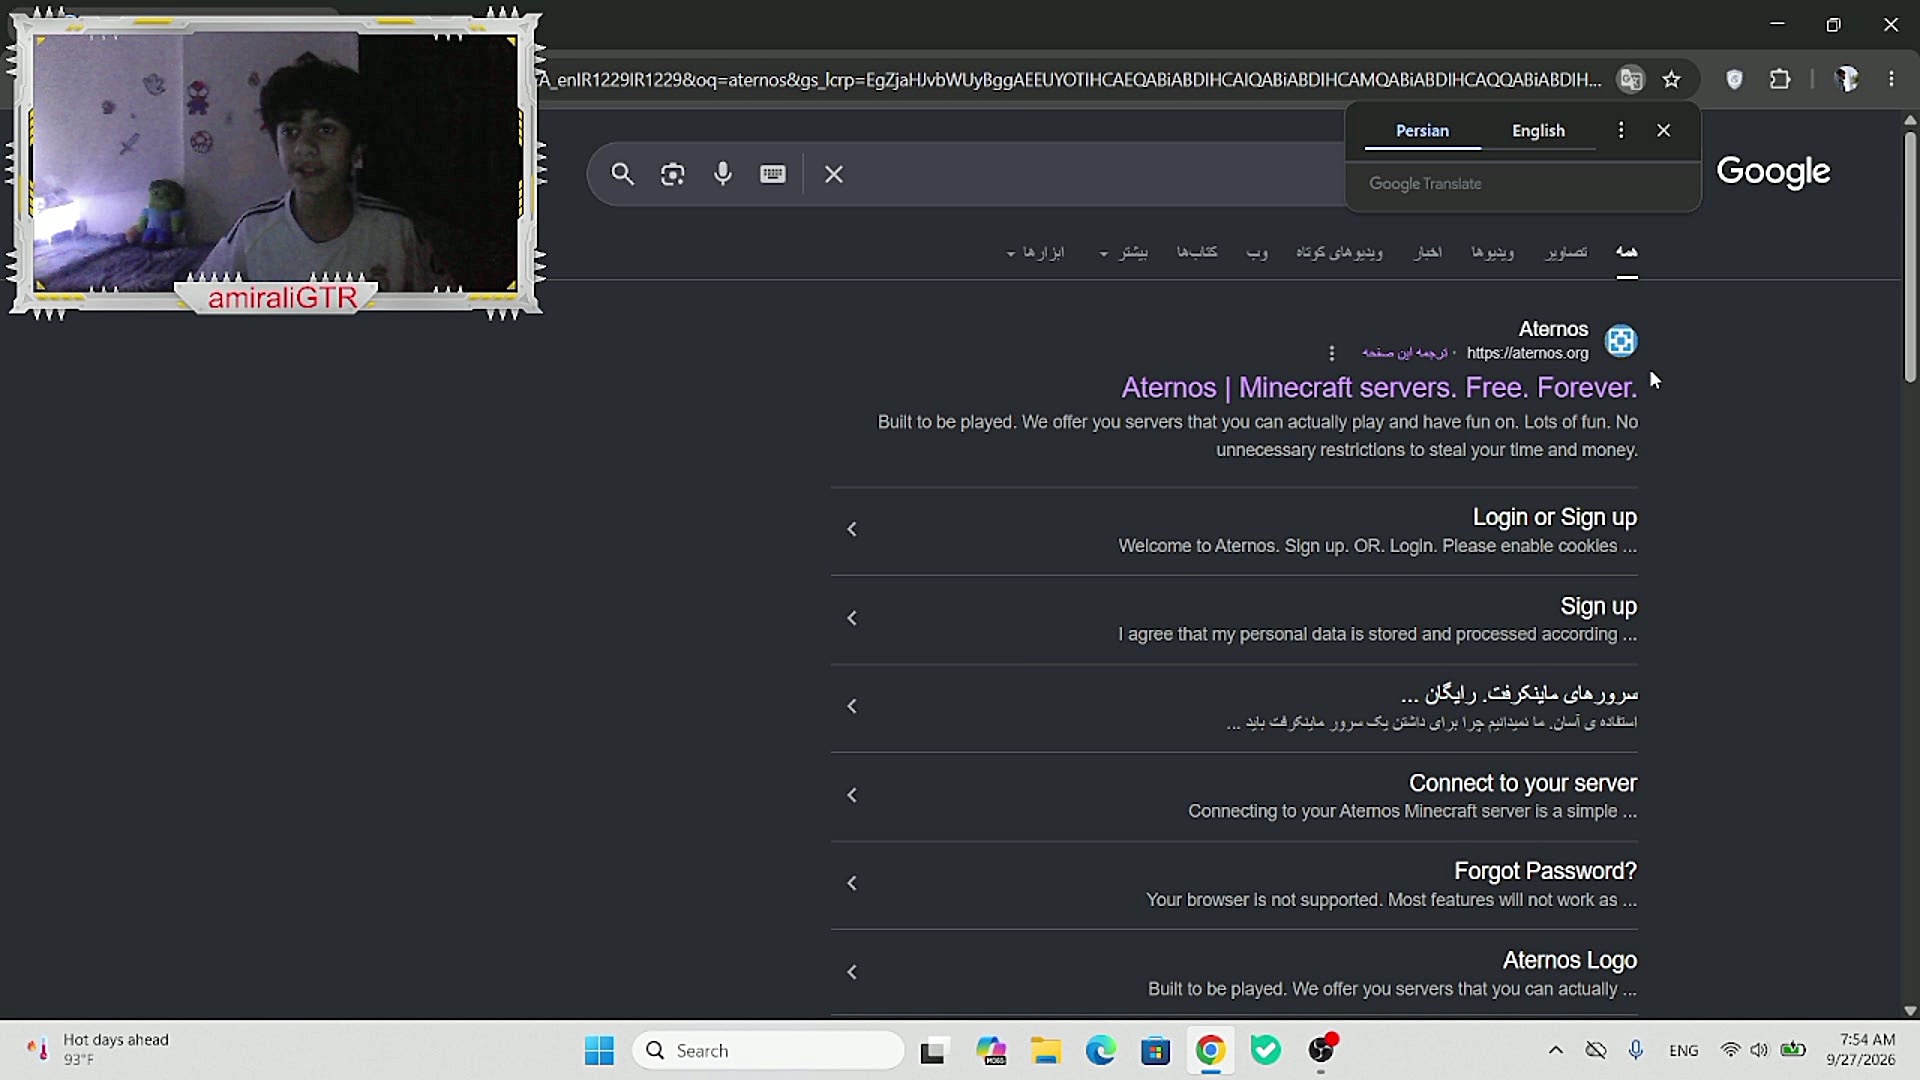Open Windows Start menu
This screenshot has width=1920, height=1080.
pos(599,1050)
